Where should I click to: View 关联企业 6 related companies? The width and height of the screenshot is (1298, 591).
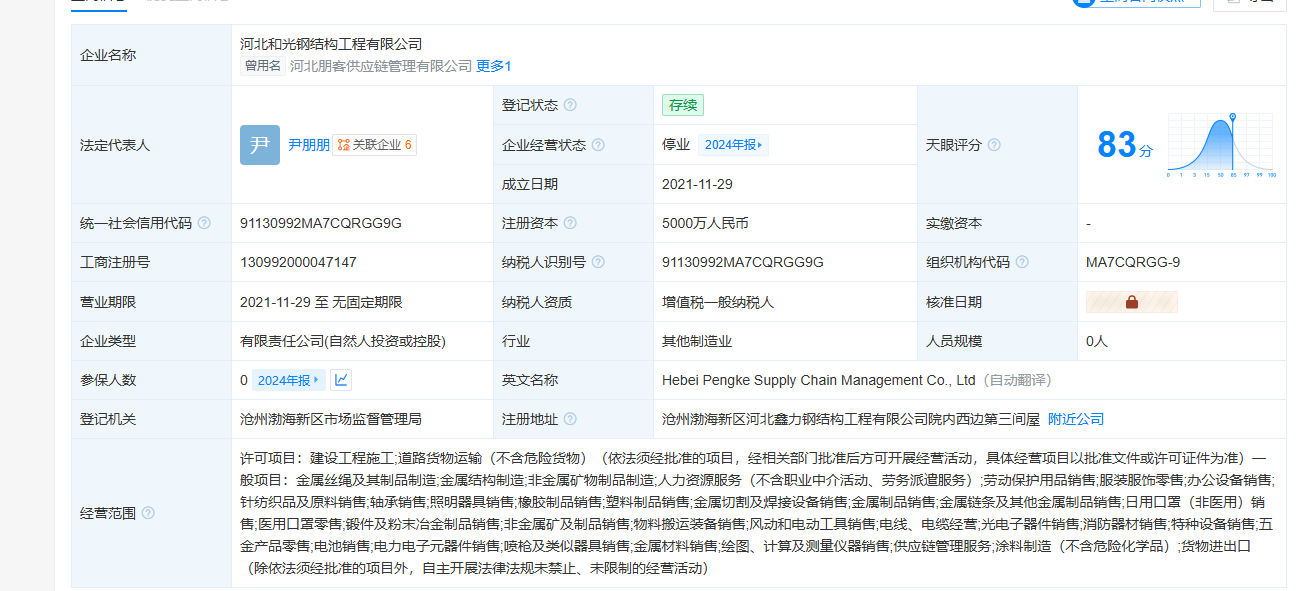[x=375, y=145]
